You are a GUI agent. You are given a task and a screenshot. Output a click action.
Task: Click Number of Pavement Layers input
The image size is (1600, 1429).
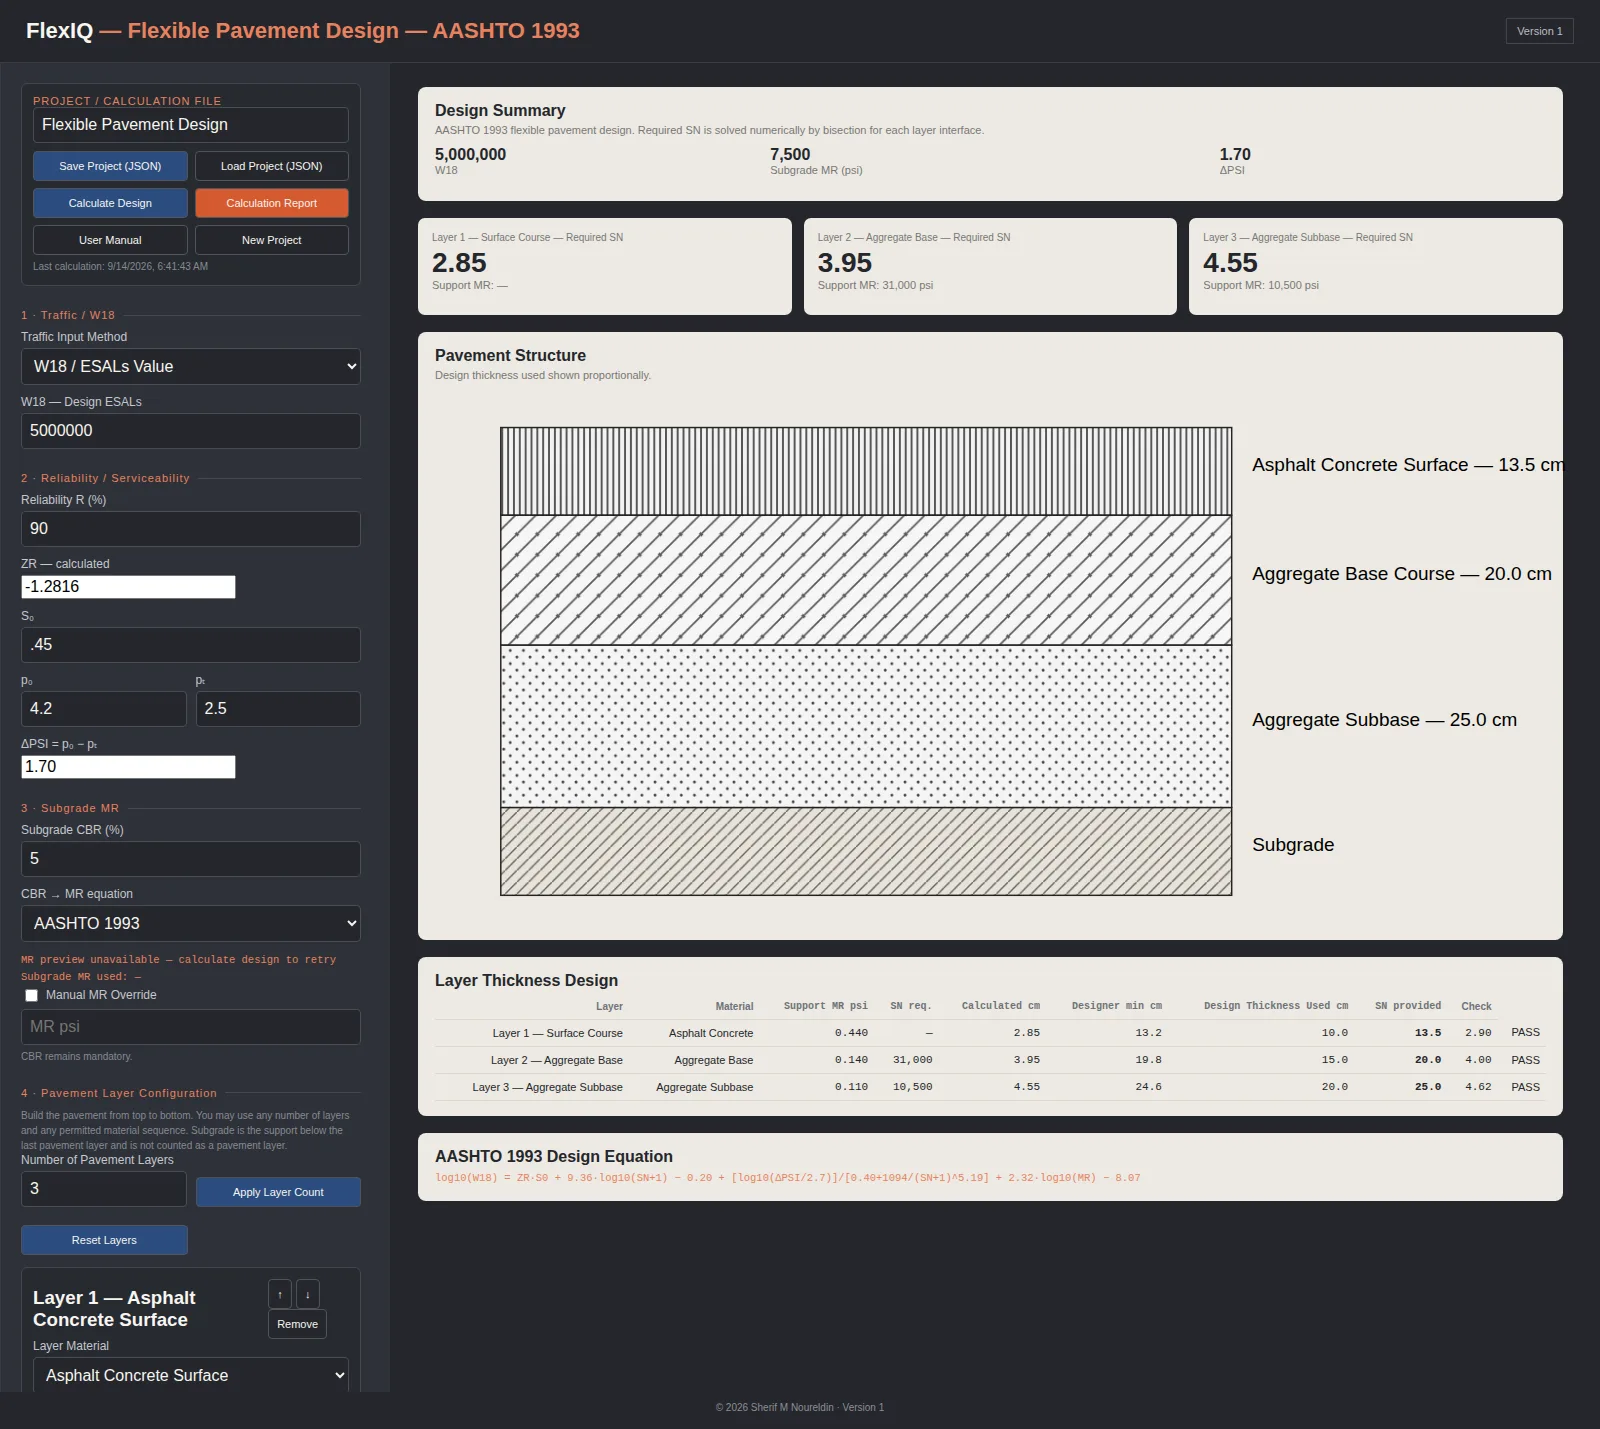pyautogui.click(x=104, y=1189)
